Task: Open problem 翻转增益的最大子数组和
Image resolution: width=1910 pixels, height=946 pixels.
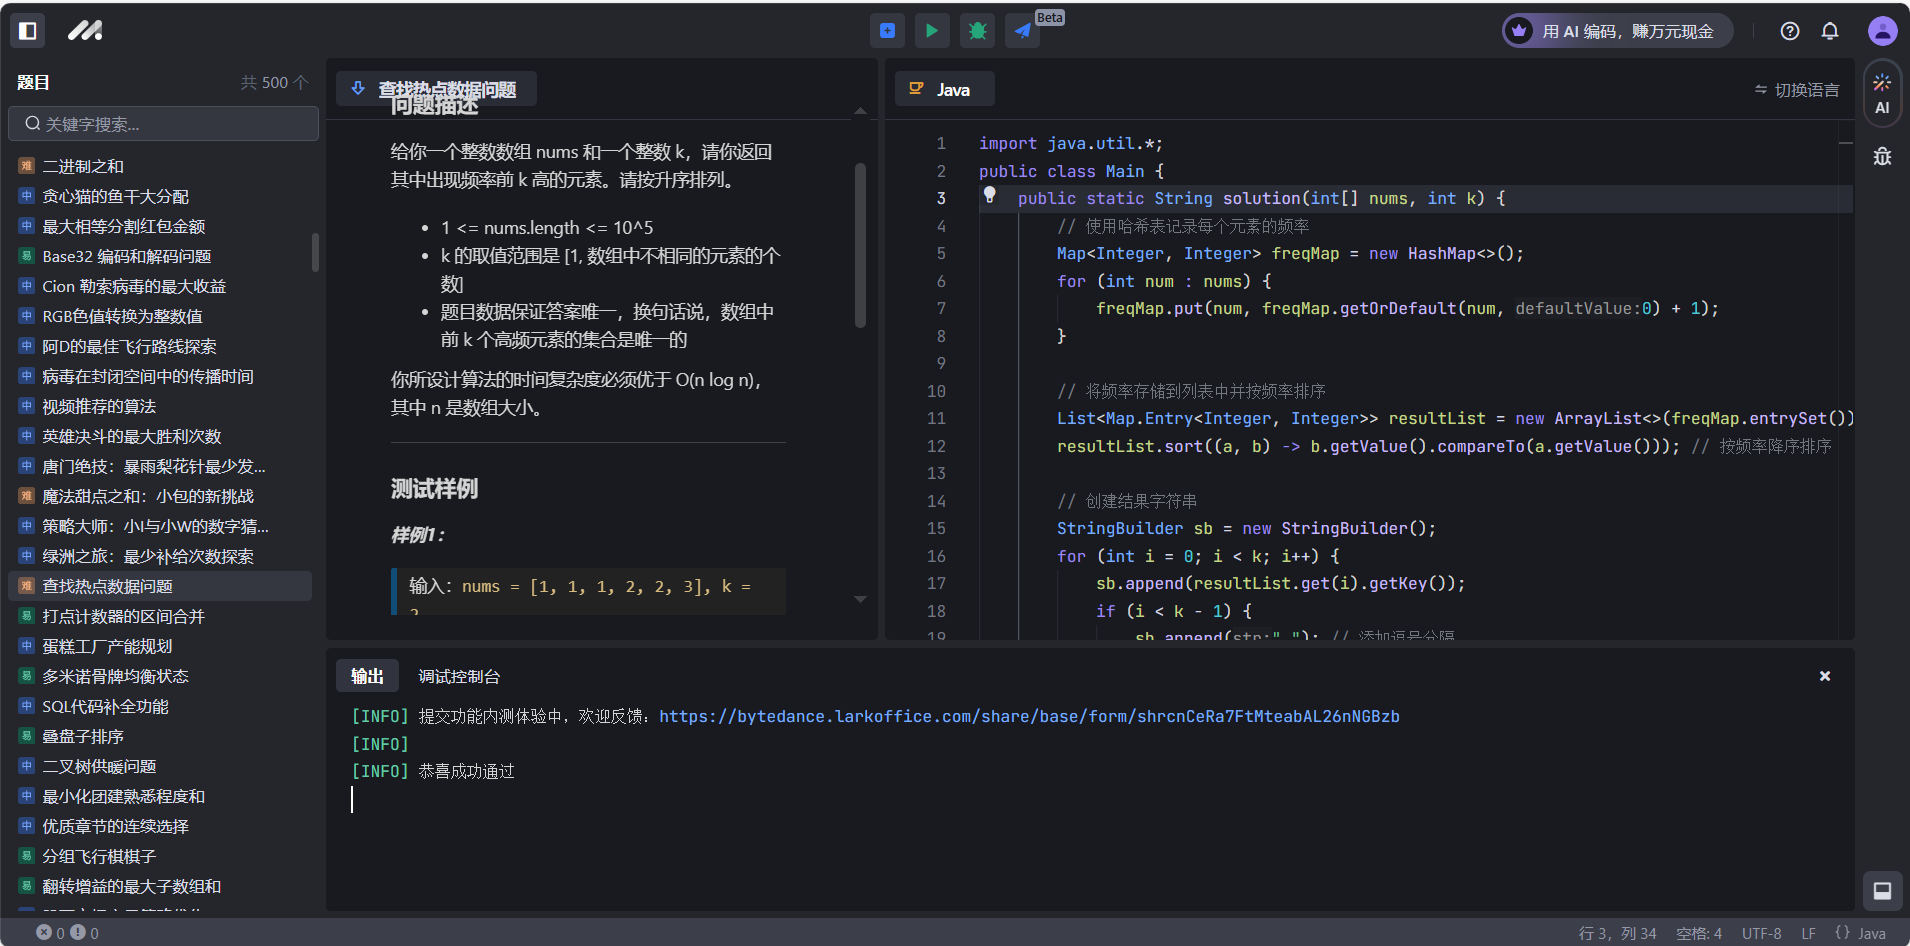Action: [x=160, y=886]
